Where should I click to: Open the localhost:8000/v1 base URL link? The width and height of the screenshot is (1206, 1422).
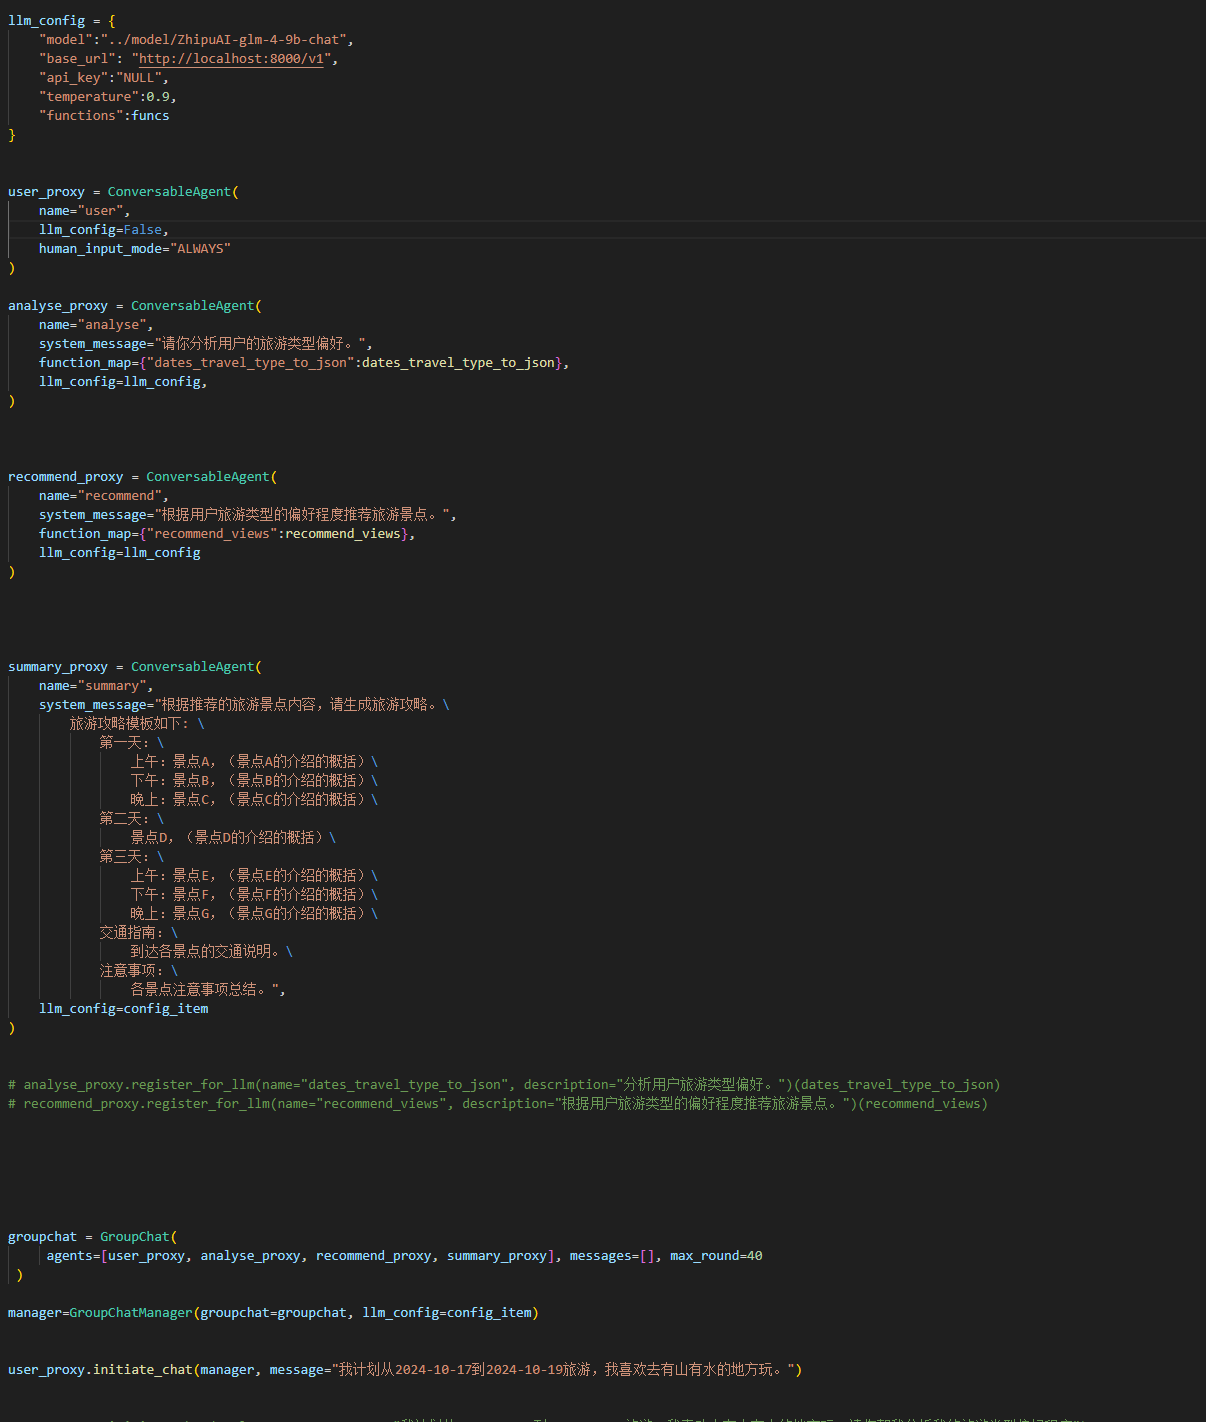click(x=231, y=59)
